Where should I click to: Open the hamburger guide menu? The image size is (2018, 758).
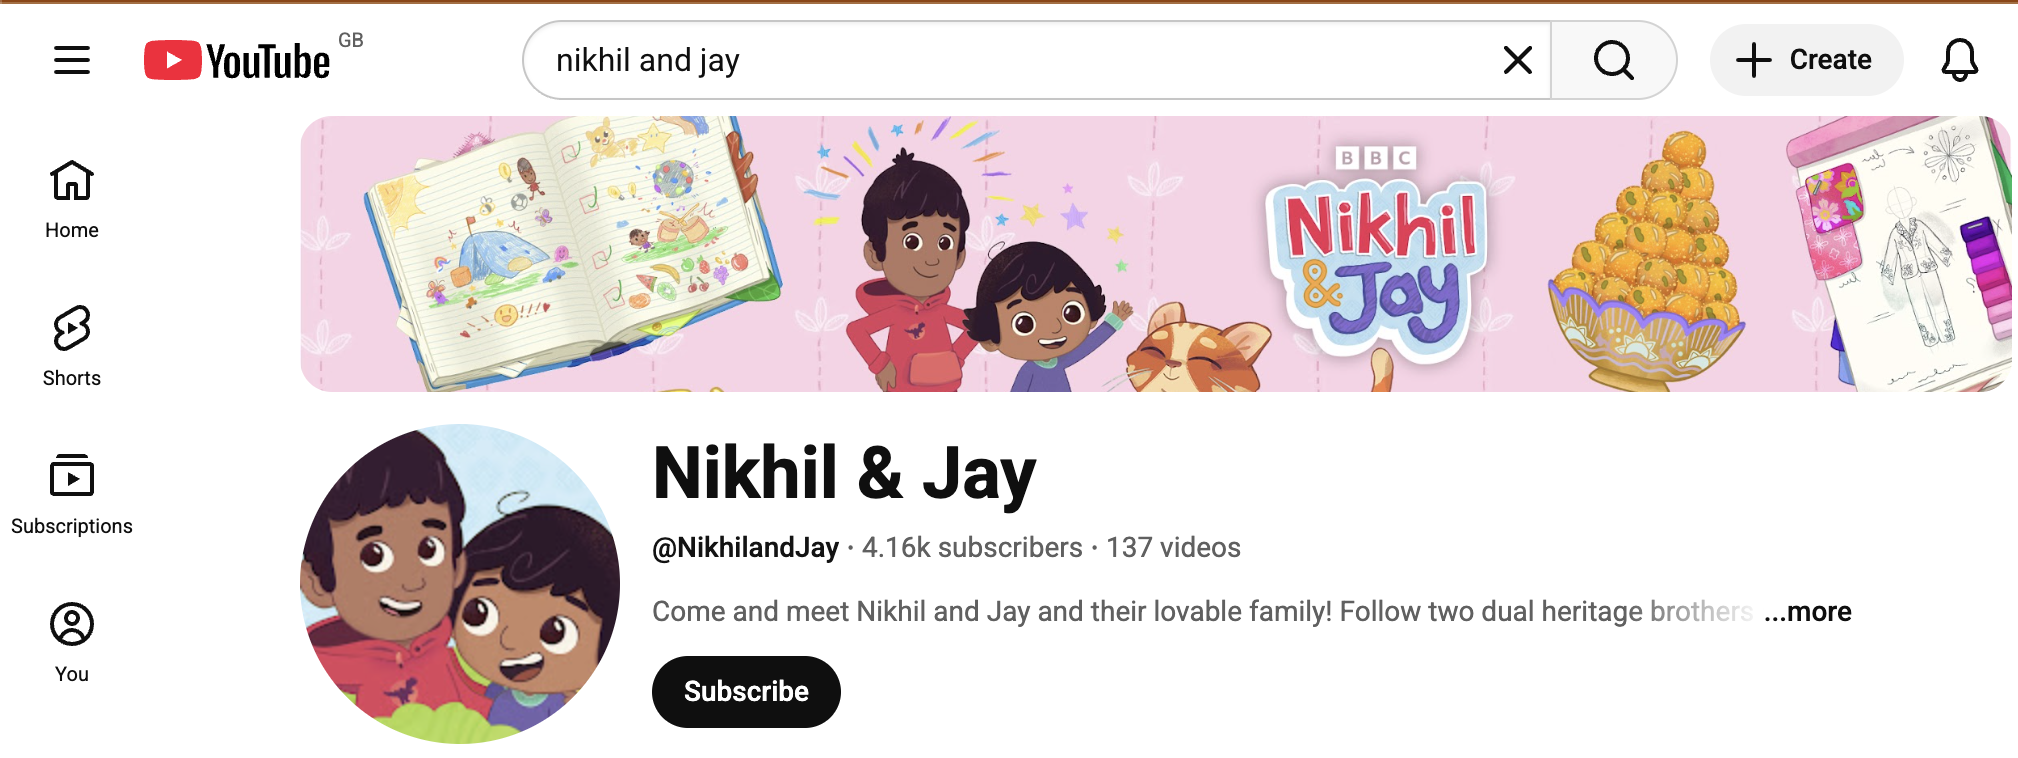[72, 60]
